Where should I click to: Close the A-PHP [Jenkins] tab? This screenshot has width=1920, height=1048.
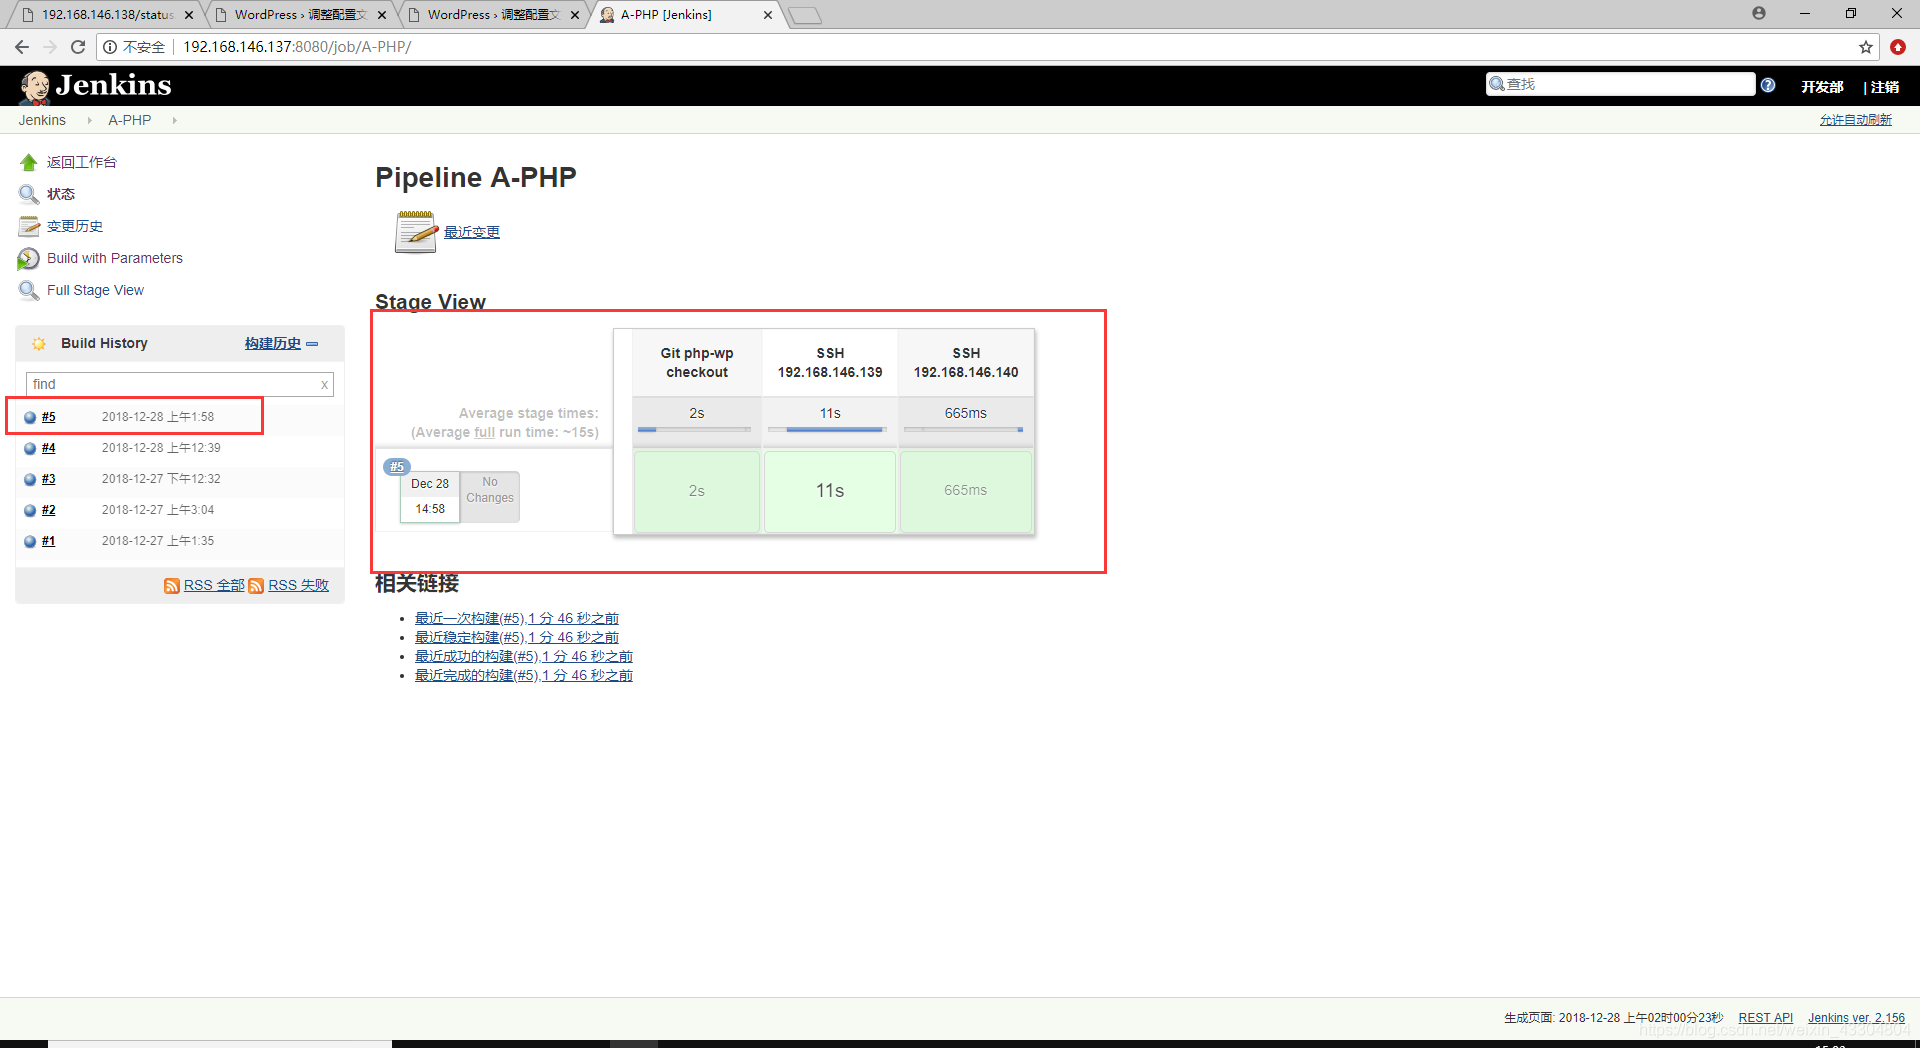(768, 15)
